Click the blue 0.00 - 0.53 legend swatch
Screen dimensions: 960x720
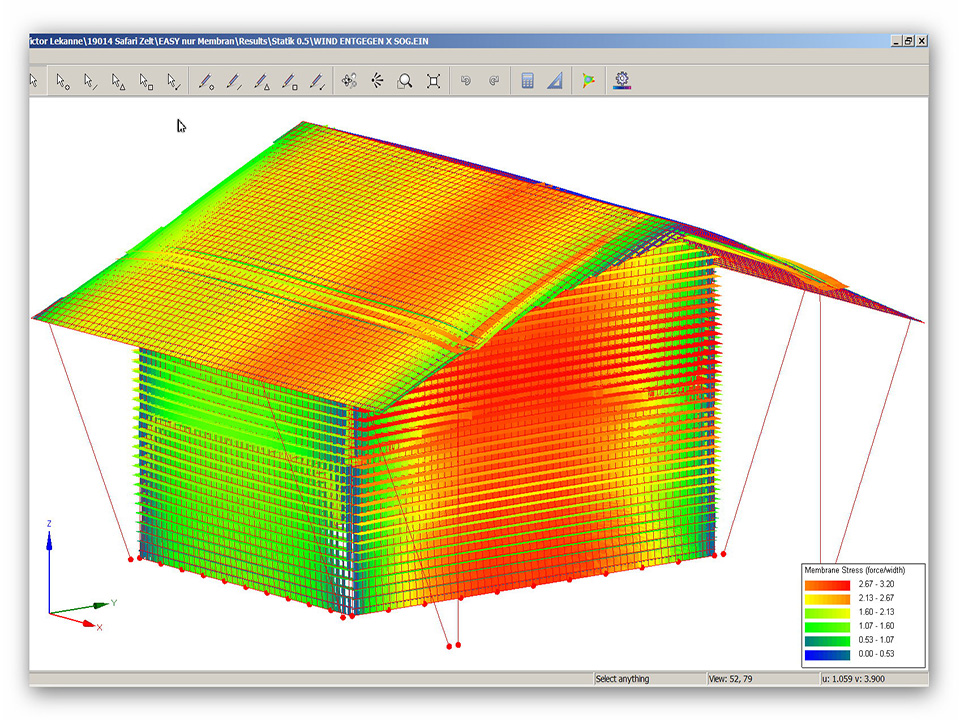point(826,655)
